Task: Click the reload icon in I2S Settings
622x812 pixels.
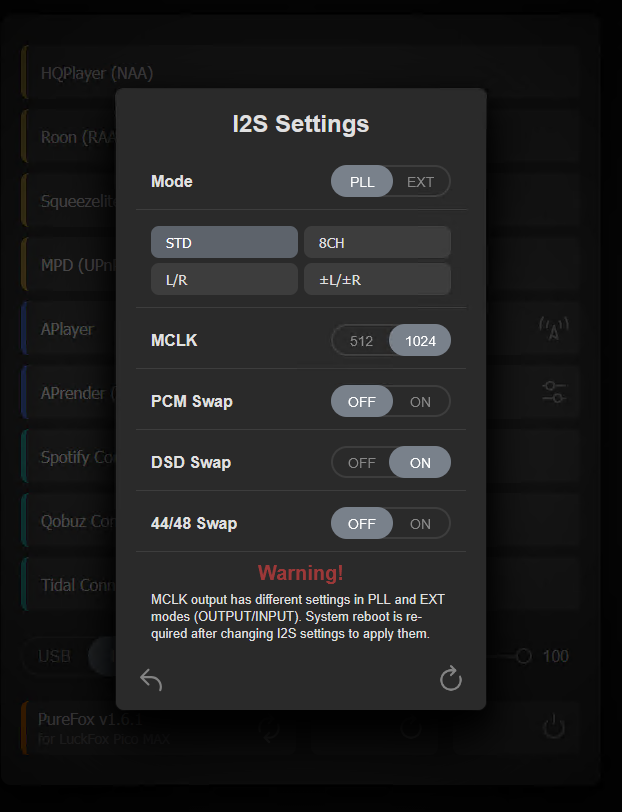Action: pos(451,680)
